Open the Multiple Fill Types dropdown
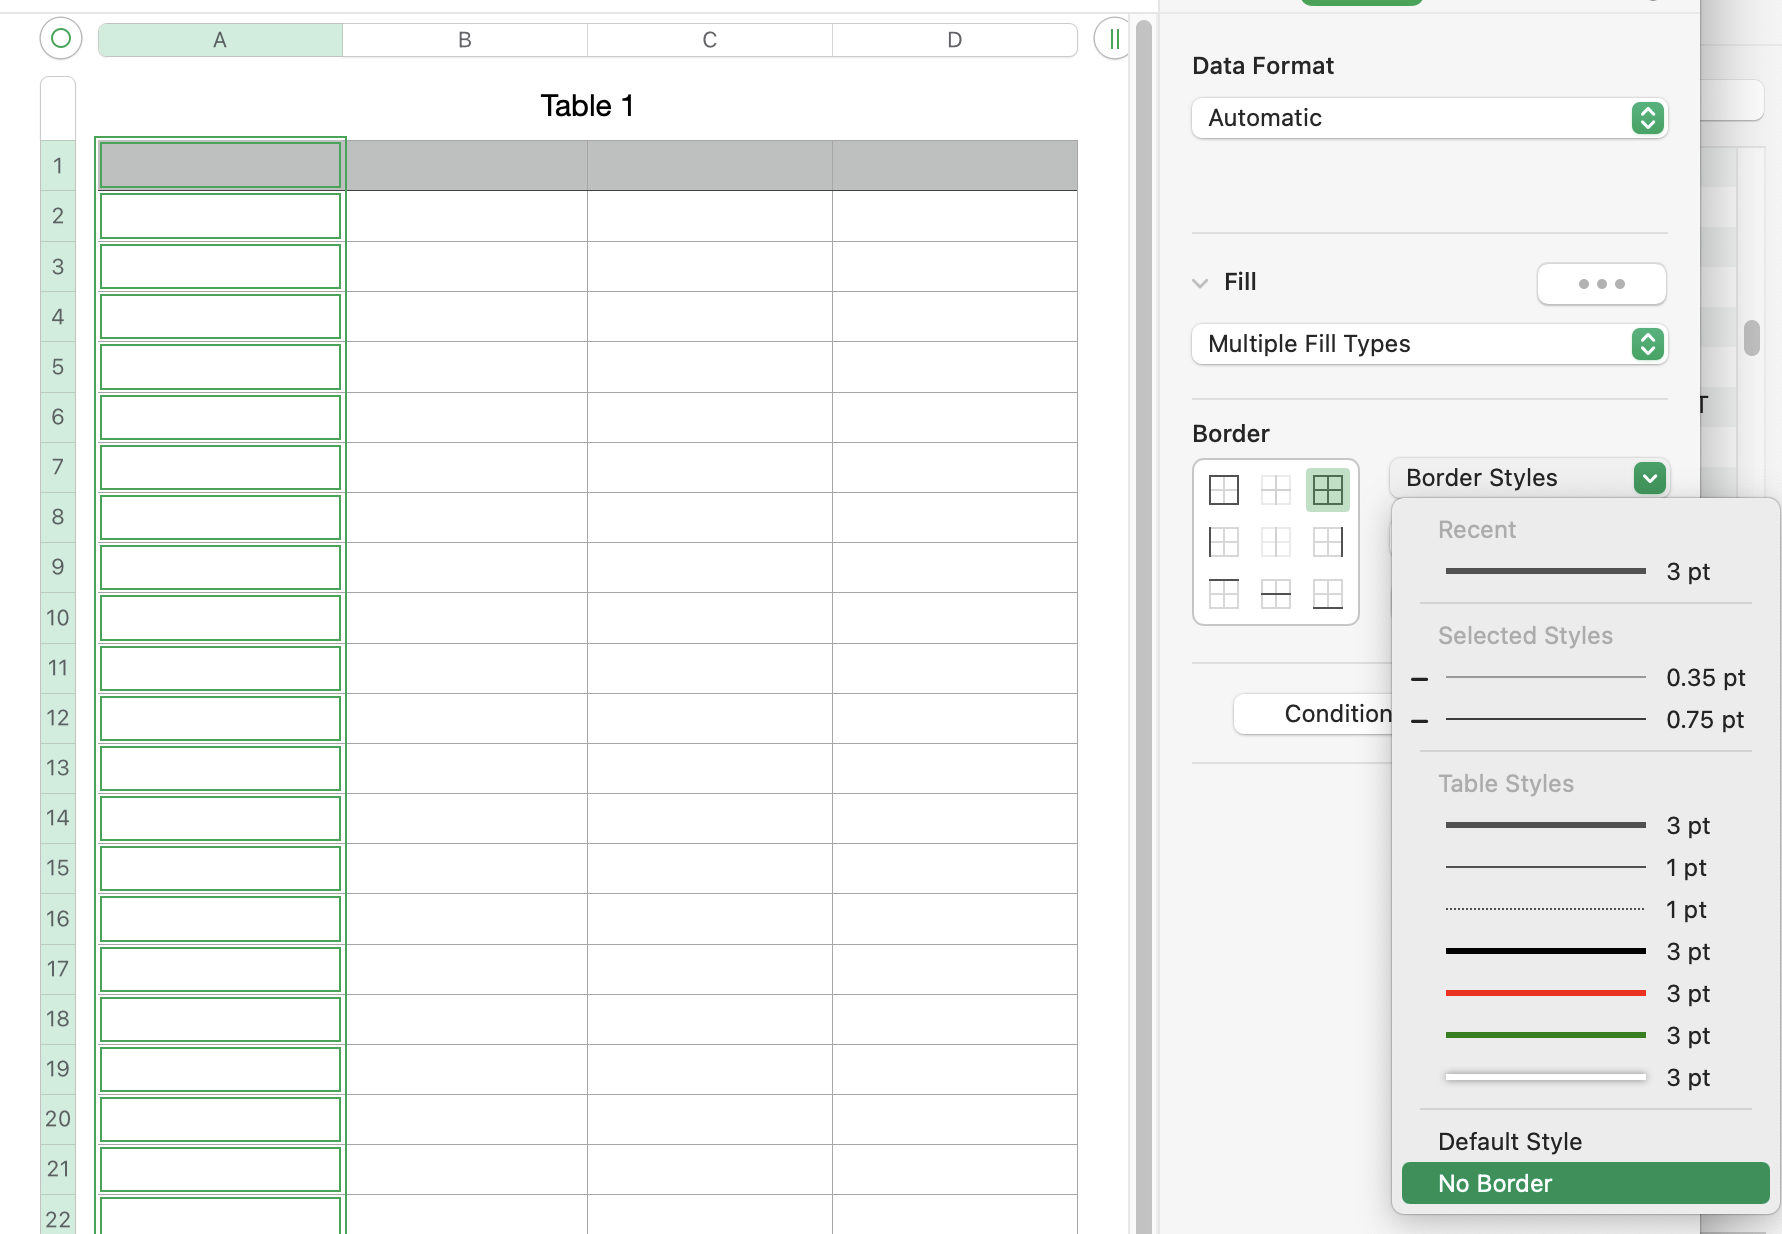The image size is (1782, 1234). click(x=1428, y=344)
